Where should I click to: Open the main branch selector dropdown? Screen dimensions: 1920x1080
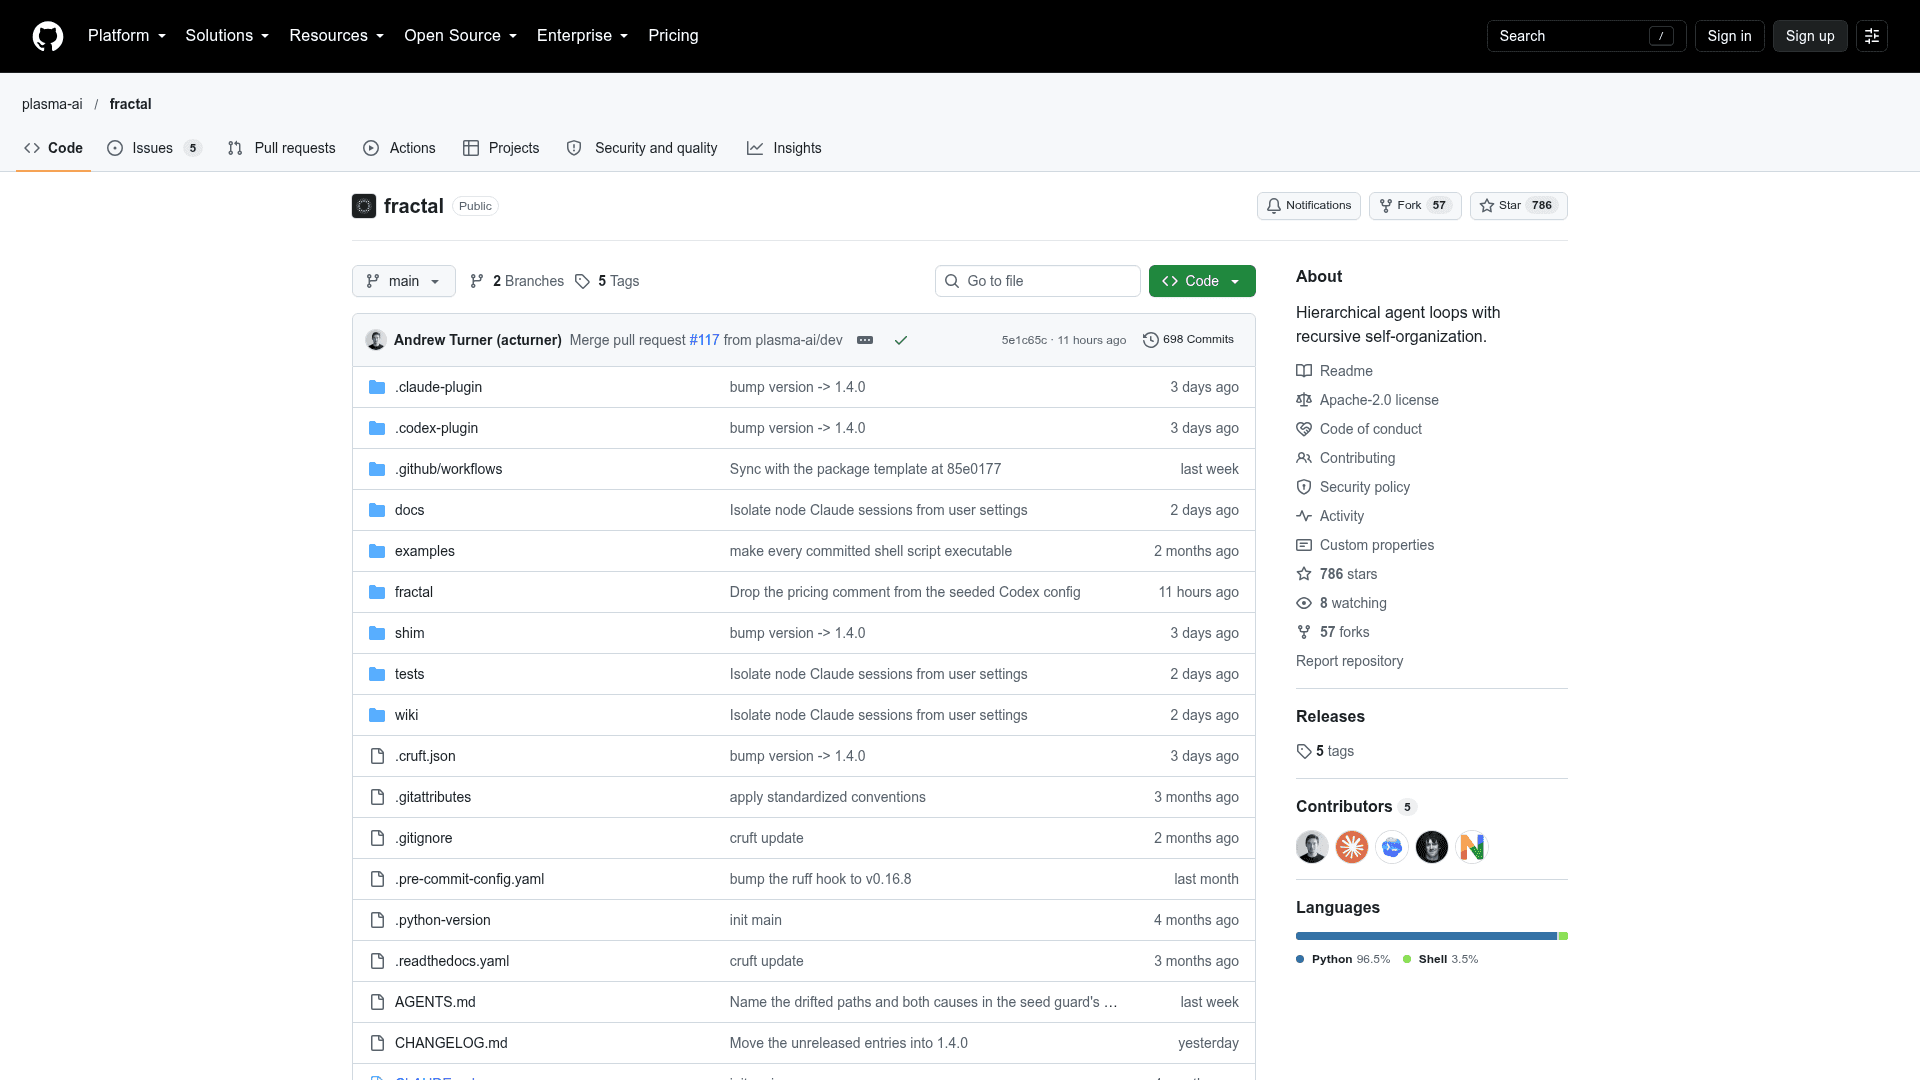tap(404, 281)
